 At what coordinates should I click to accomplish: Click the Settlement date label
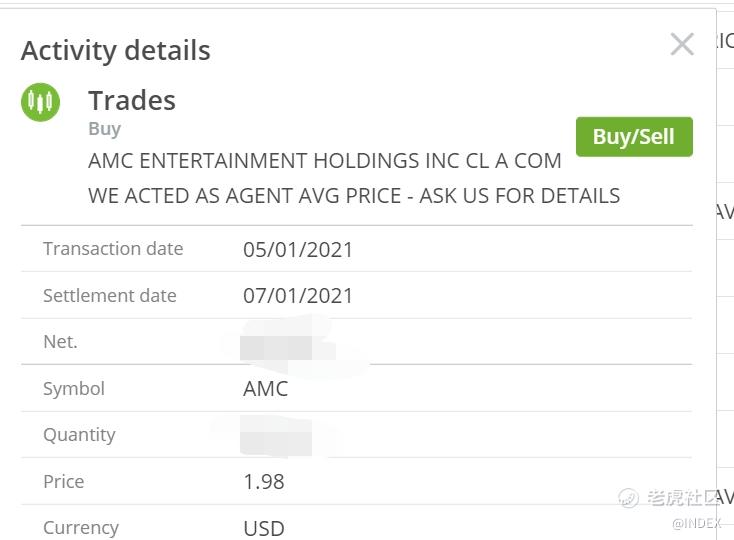pyautogui.click(x=110, y=296)
